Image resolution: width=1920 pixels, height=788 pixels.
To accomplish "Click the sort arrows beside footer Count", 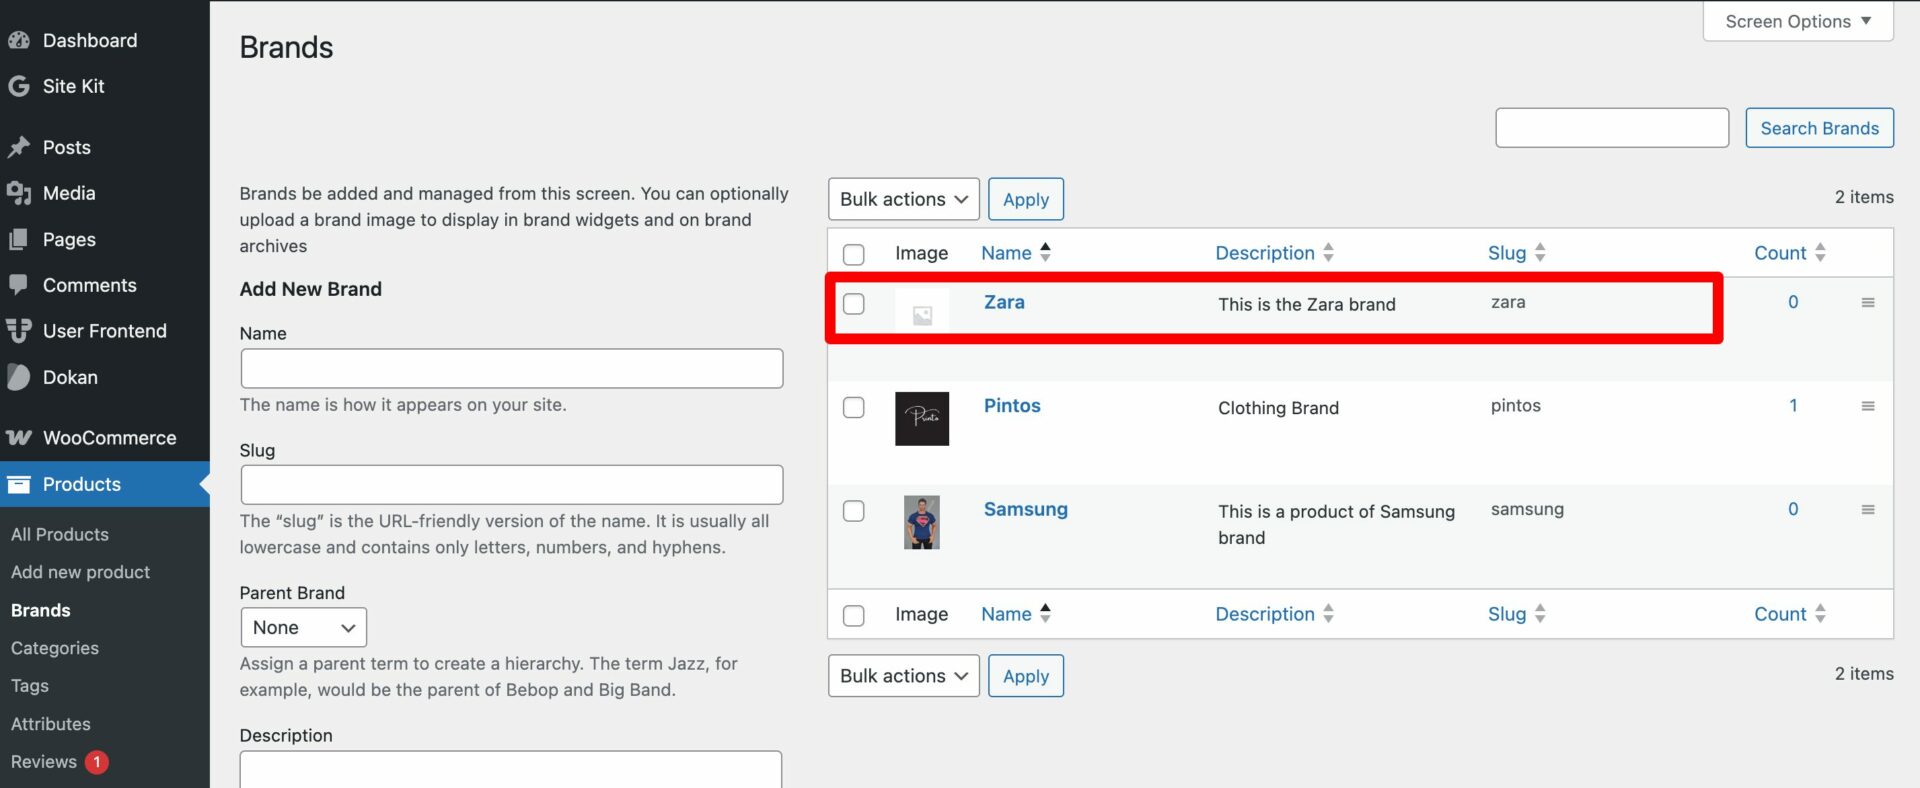I will coord(1820,613).
